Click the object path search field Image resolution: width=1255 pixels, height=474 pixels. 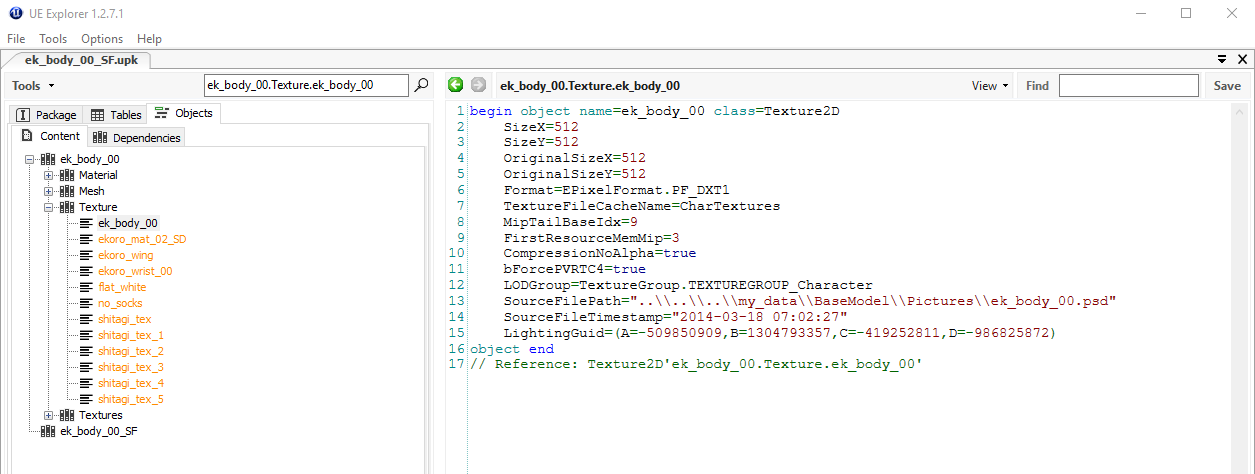[x=306, y=86]
